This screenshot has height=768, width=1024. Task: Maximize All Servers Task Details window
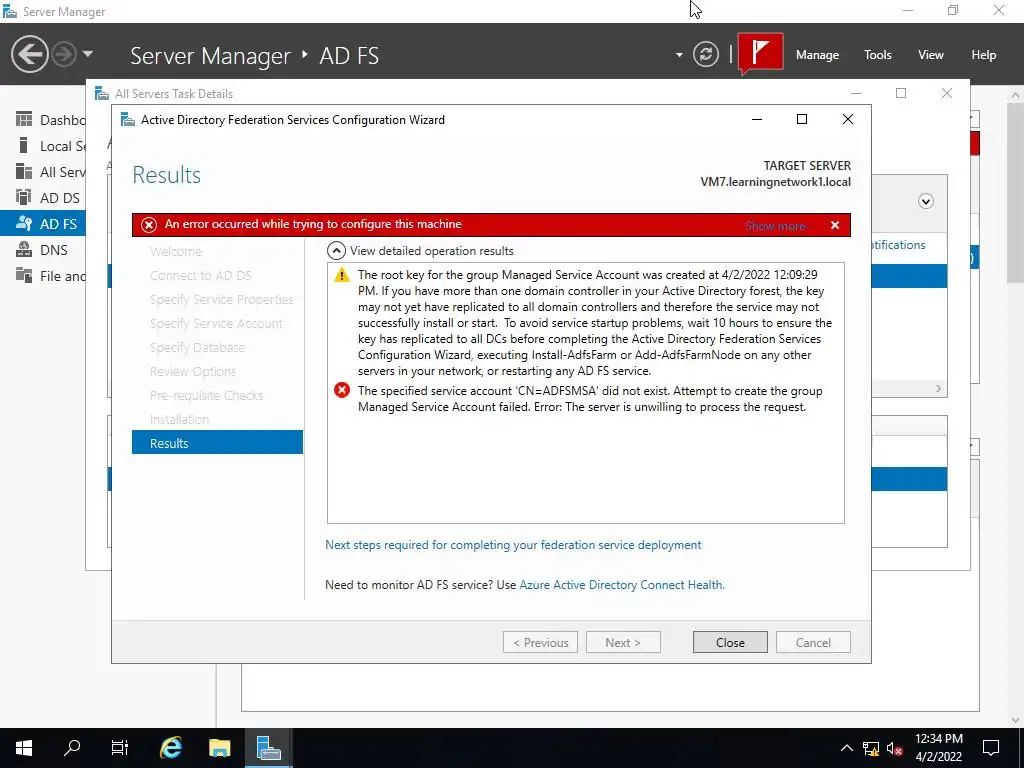(x=901, y=93)
